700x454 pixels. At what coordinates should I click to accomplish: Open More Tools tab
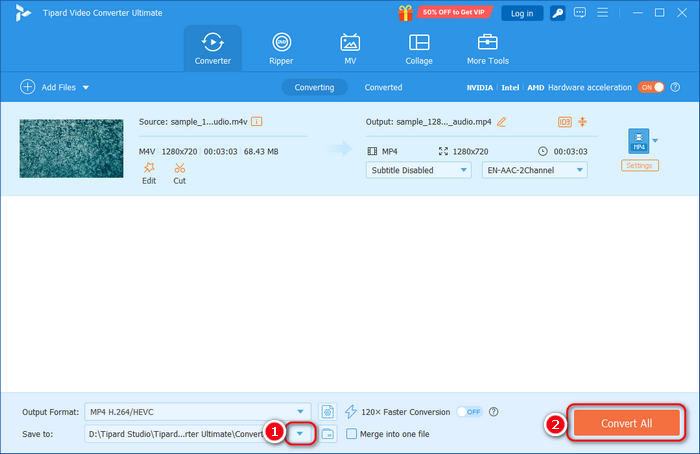tap(488, 49)
